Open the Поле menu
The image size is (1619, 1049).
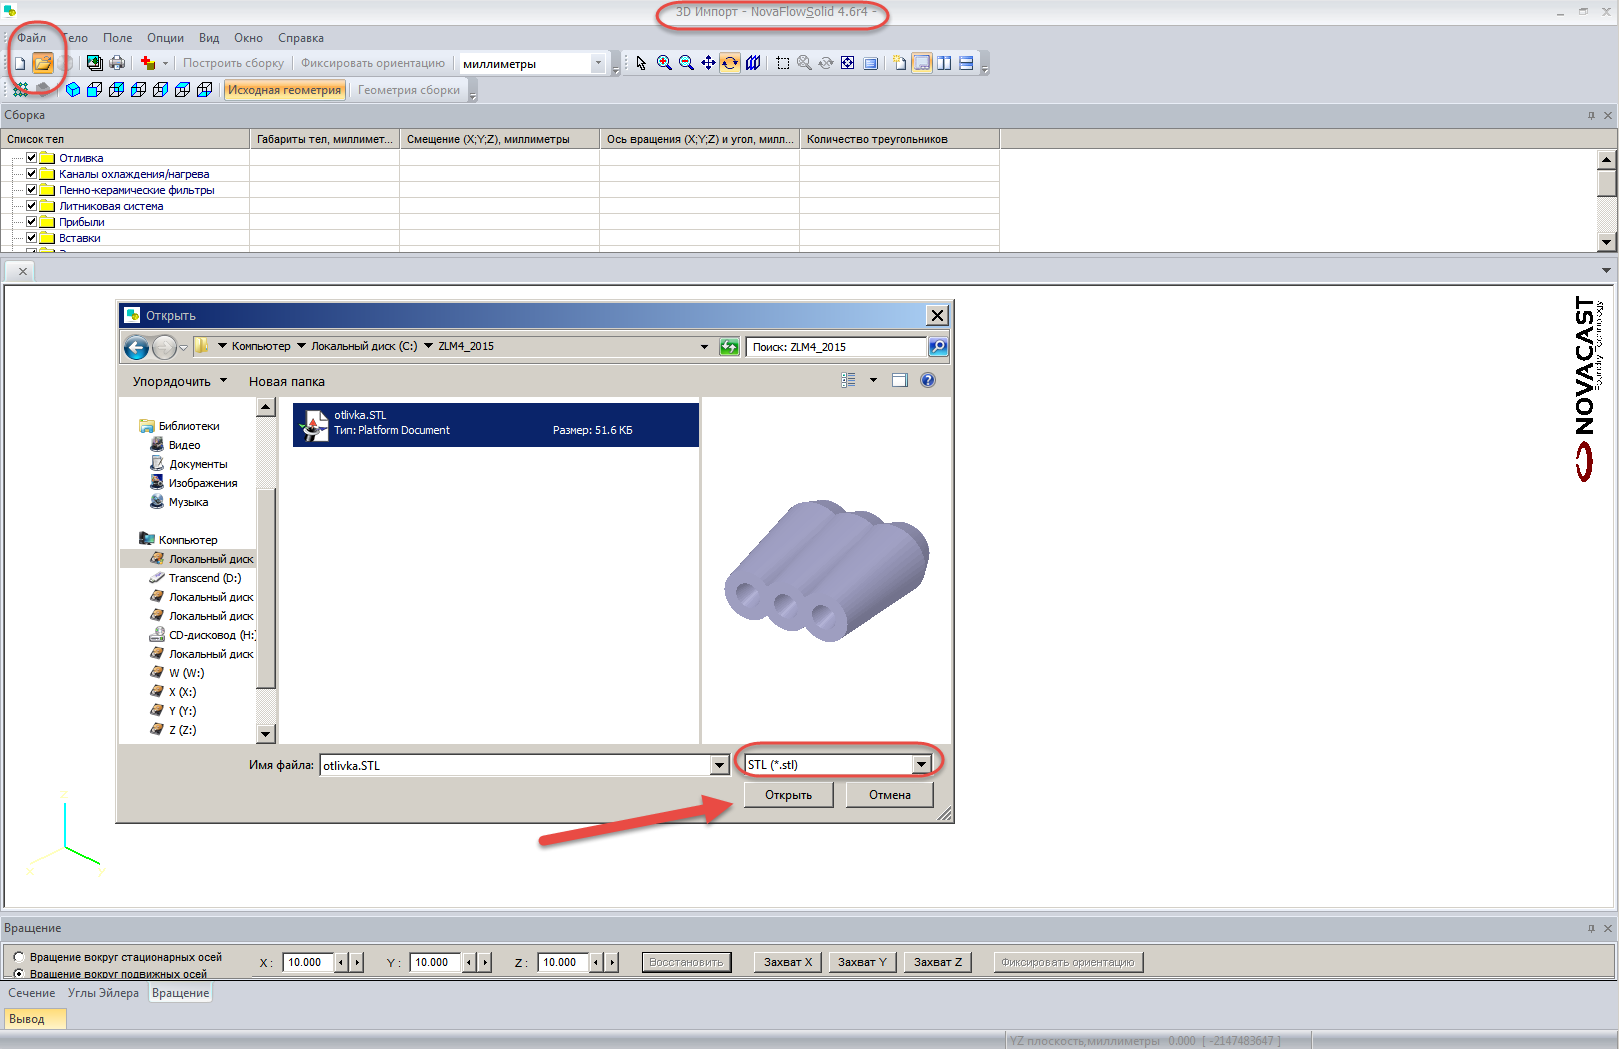click(x=117, y=38)
